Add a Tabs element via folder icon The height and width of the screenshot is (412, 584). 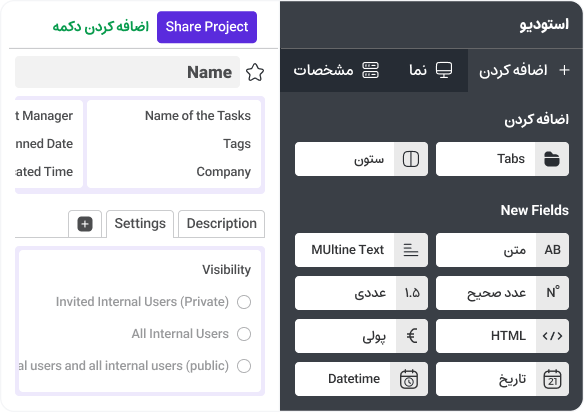click(552, 159)
